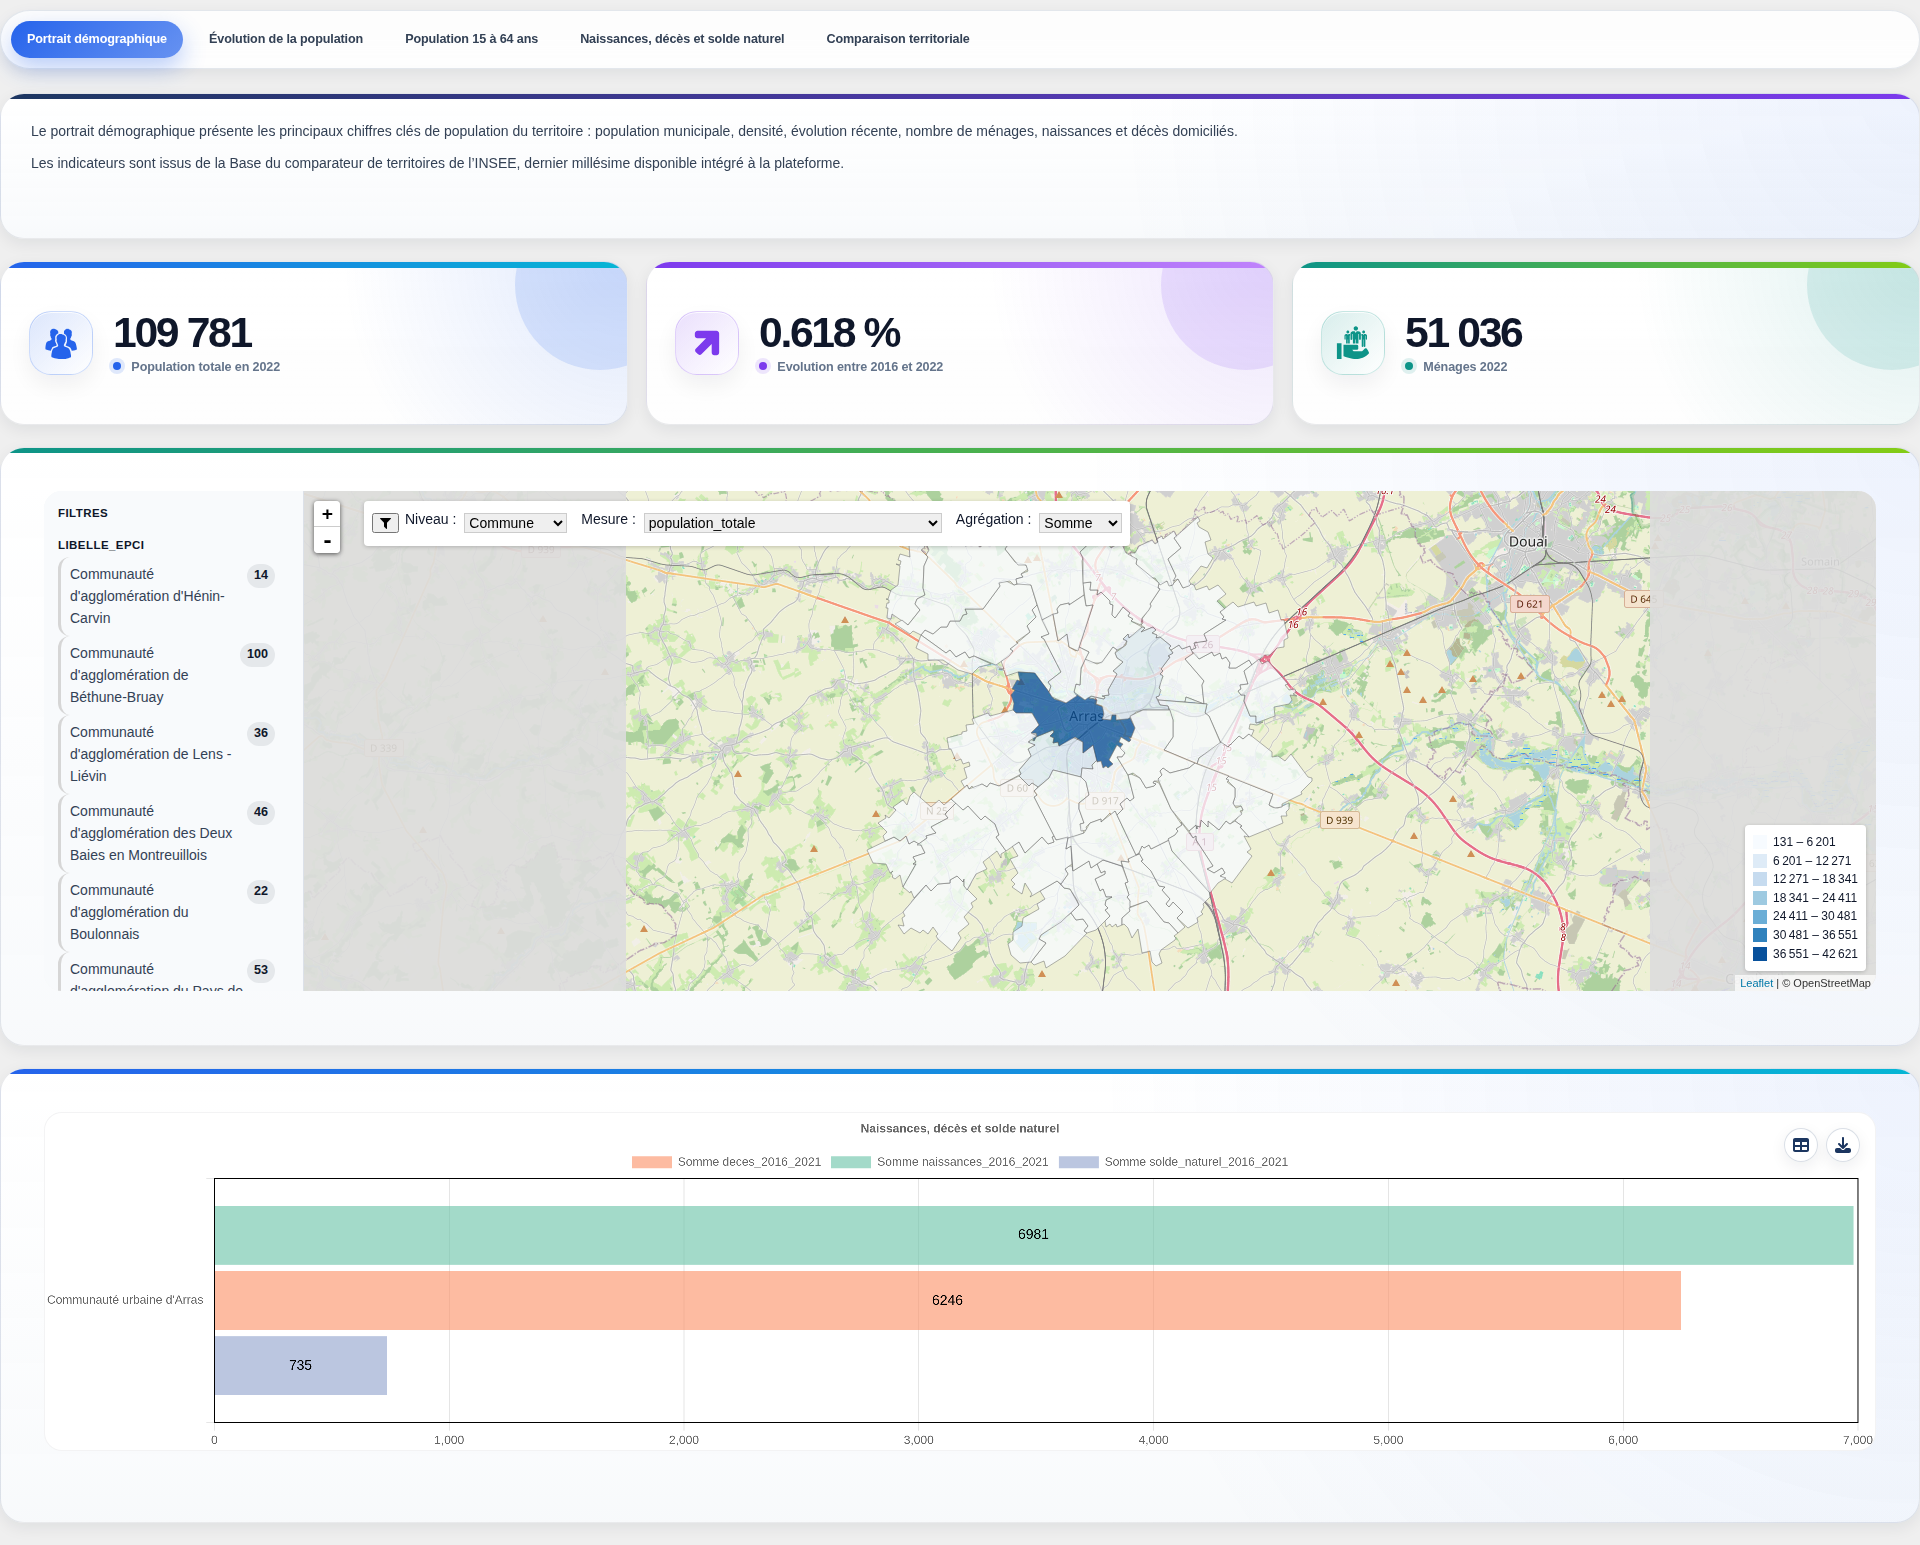Click the map filter funnel icon
Image resolution: width=1920 pixels, height=1545 pixels.
point(385,523)
